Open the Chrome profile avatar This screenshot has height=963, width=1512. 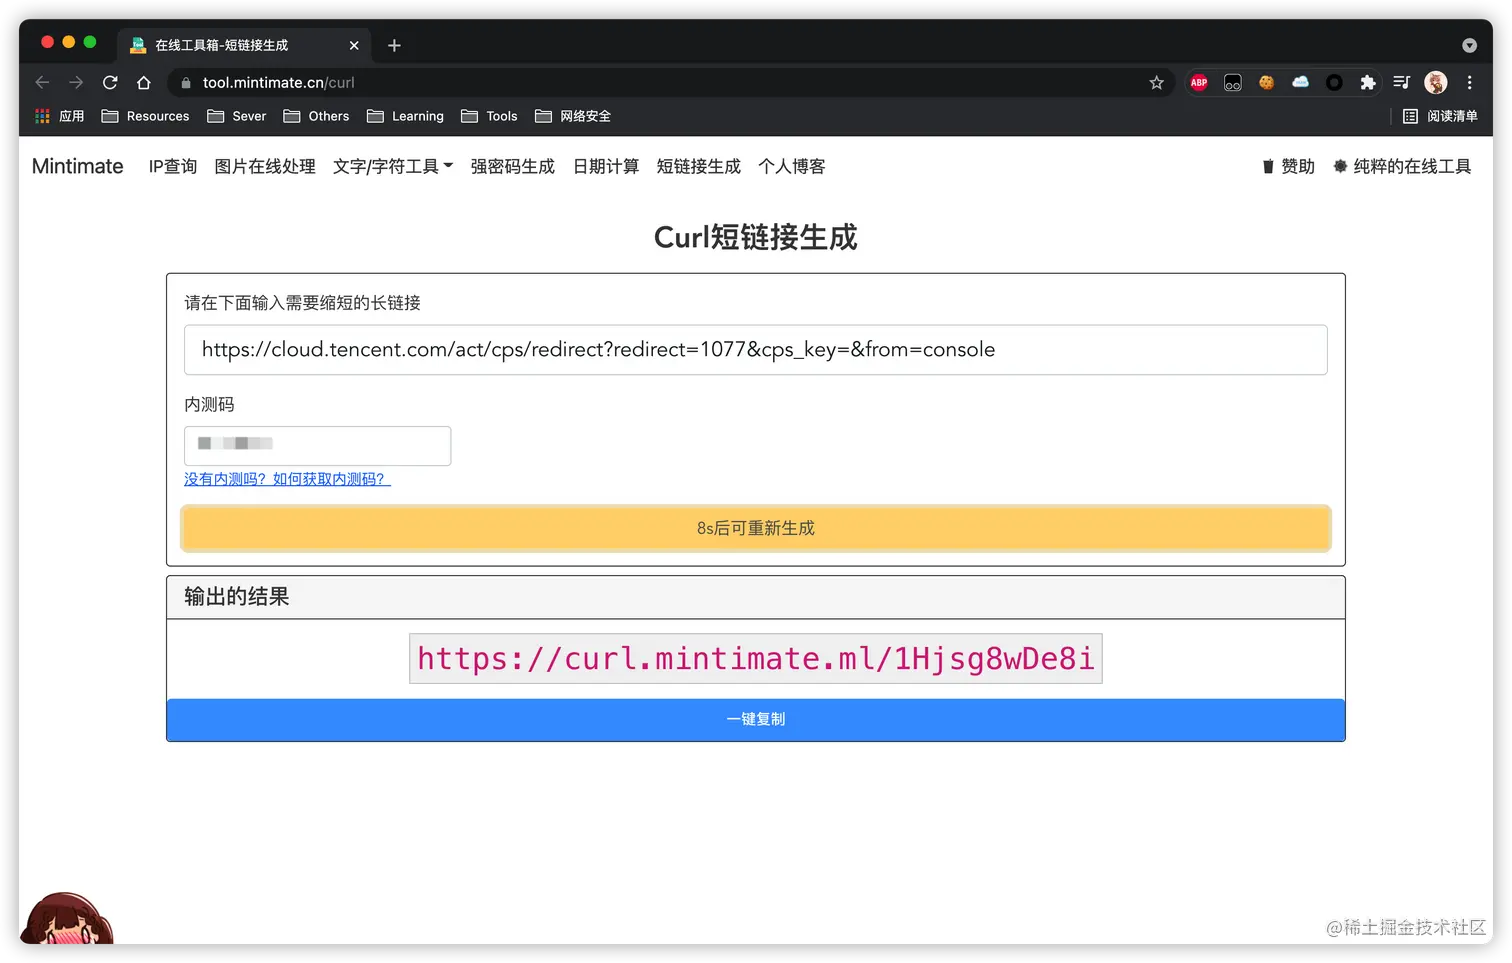click(1436, 82)
